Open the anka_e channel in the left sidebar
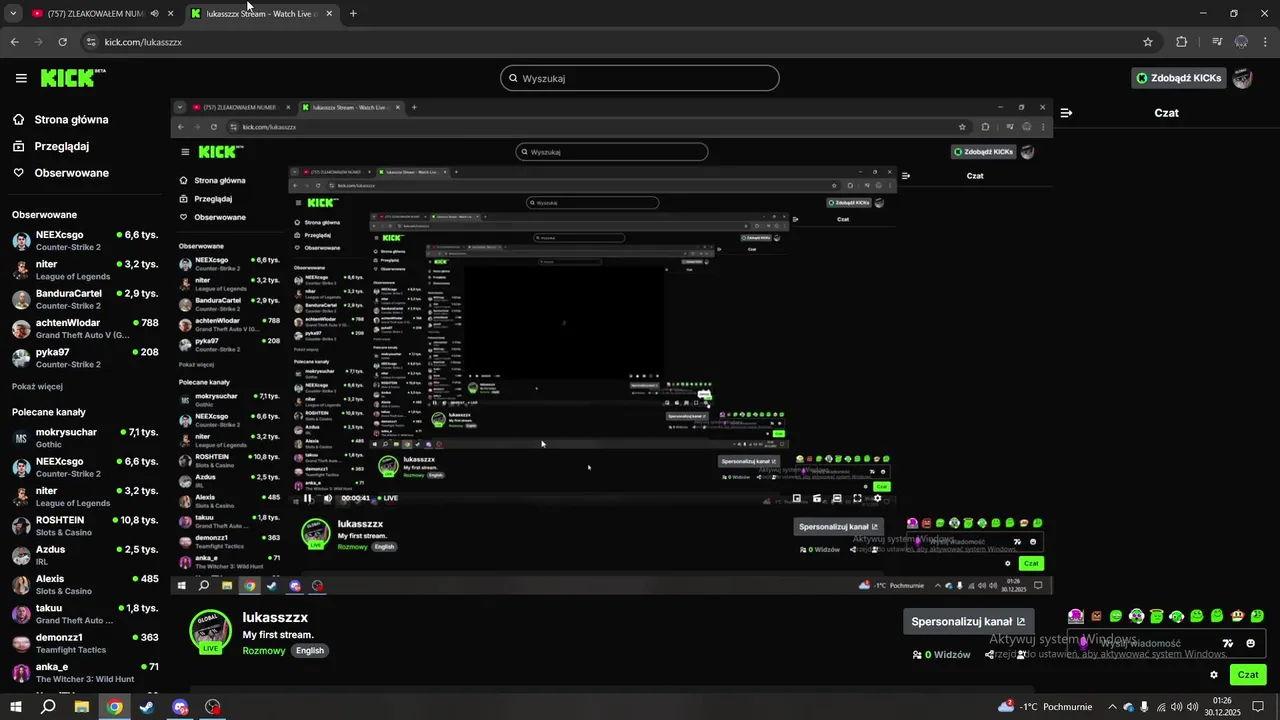Viewport: 1280px width, 720px height. (x=85, y=672)
